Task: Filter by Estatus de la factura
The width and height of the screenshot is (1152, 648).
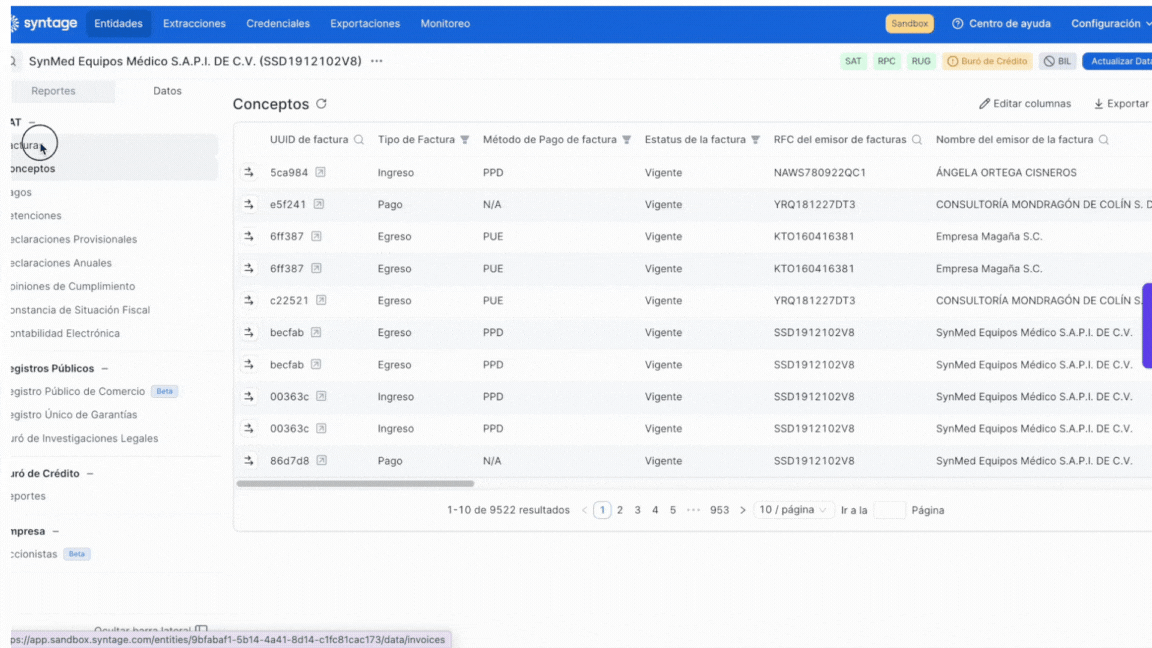Action: click(755, 140)
